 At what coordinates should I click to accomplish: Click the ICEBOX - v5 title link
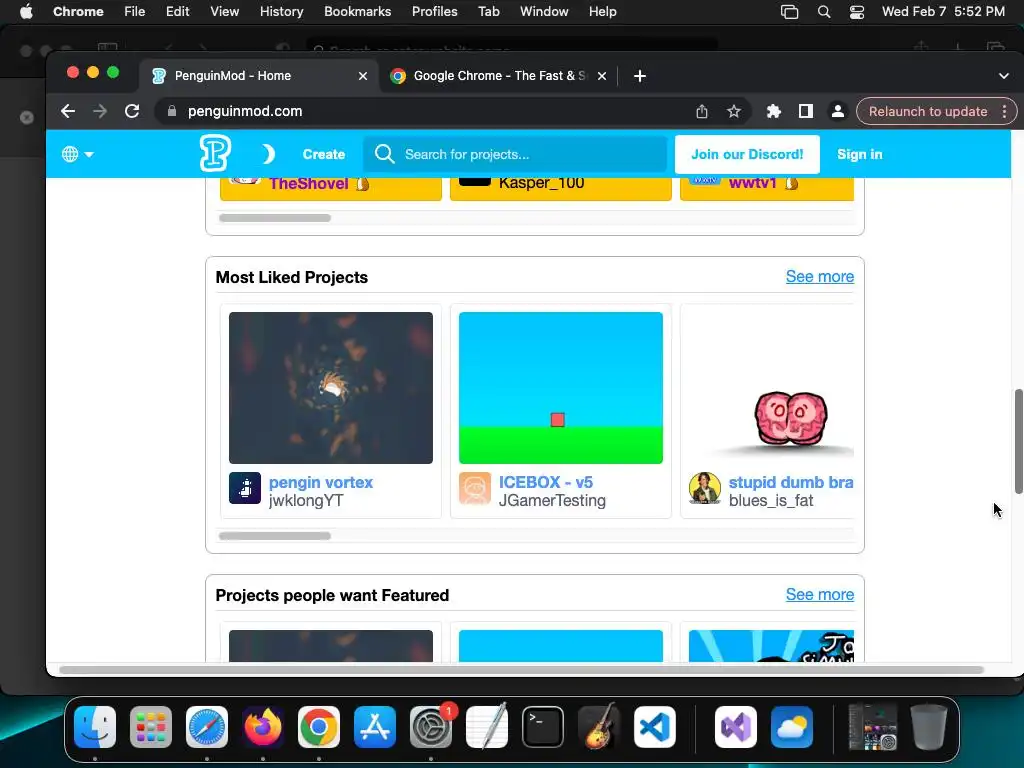(546, 482)
